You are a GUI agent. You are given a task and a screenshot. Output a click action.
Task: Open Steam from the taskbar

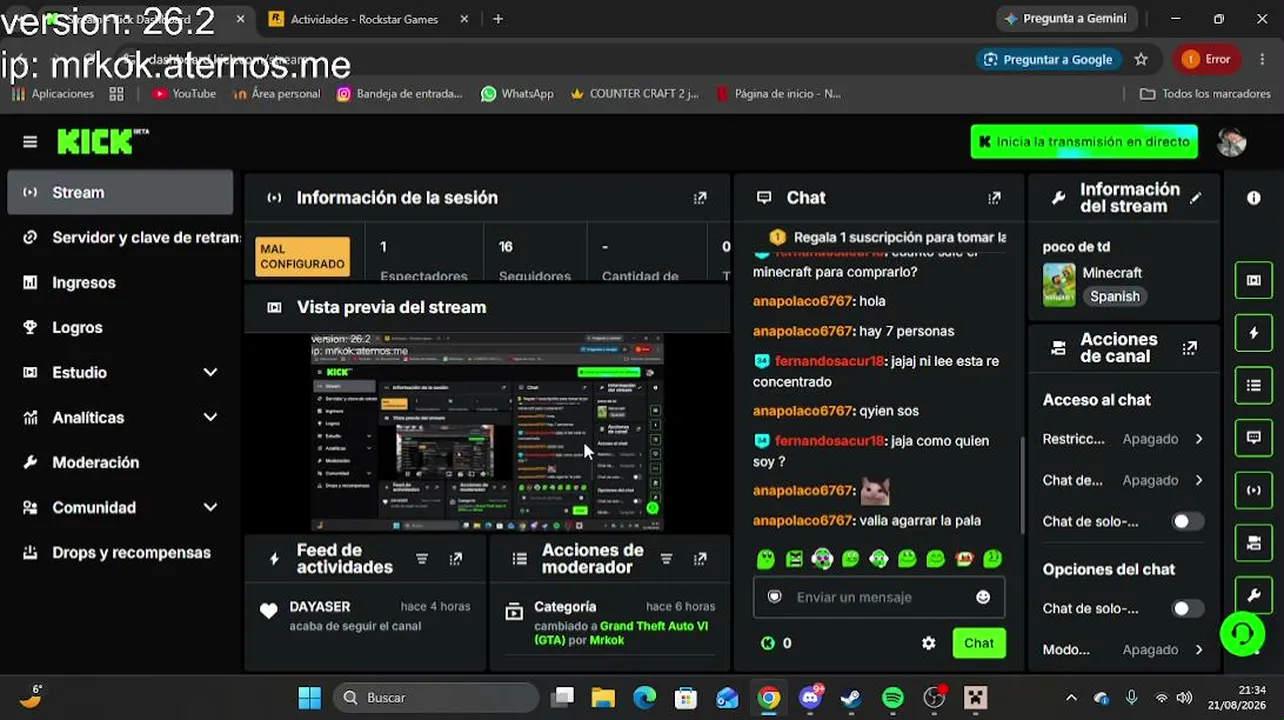click(x=851, y=697)
